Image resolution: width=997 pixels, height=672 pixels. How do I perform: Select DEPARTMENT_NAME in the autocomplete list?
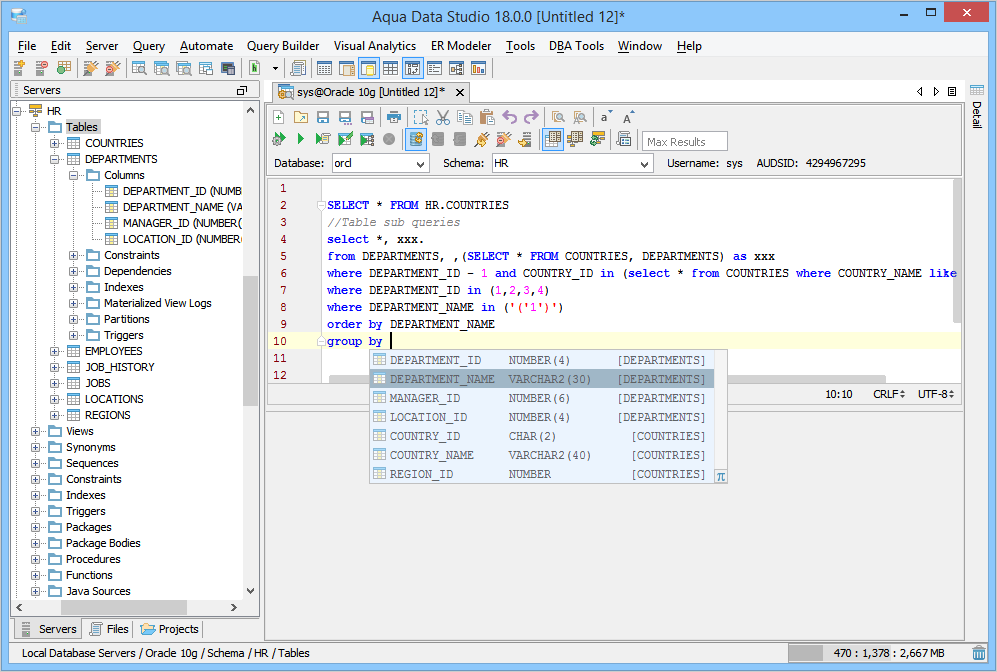541,379
